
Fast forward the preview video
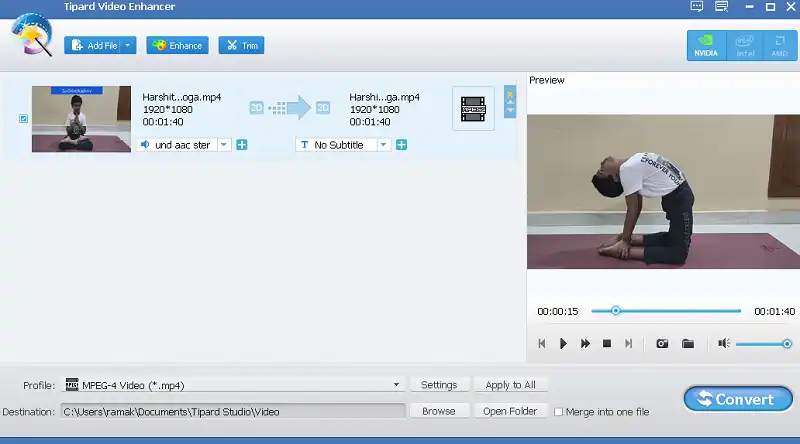point(585,344)
